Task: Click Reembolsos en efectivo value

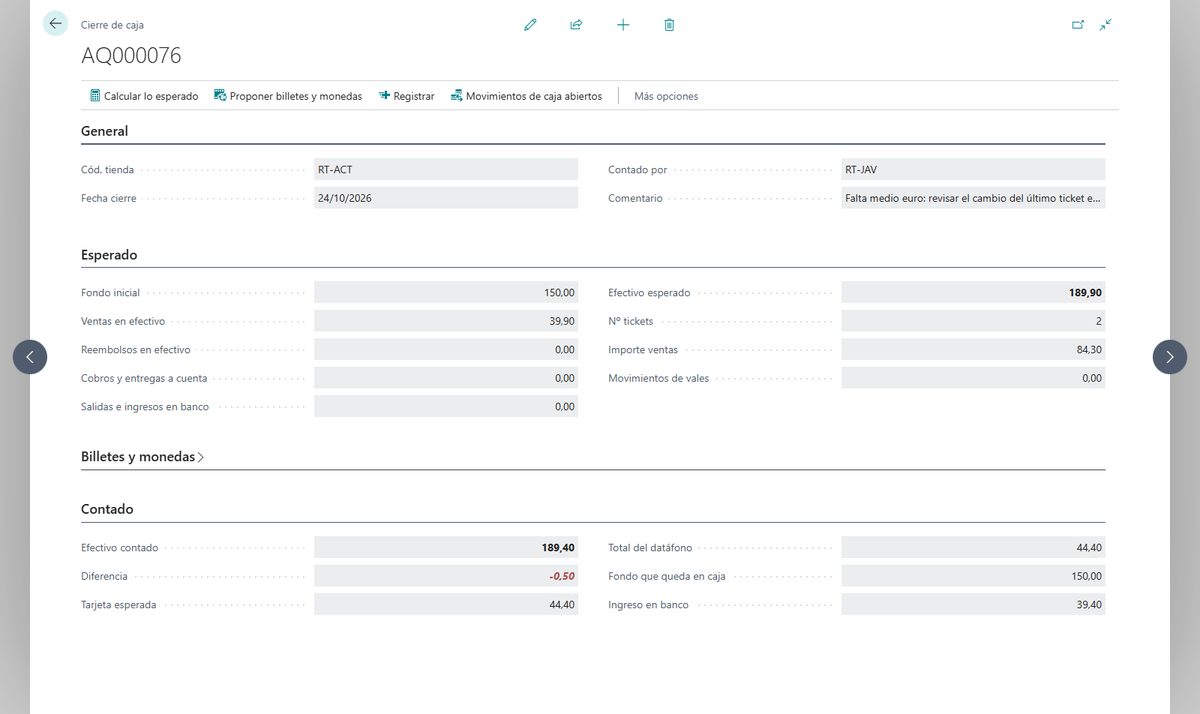Action: (446, 350)
